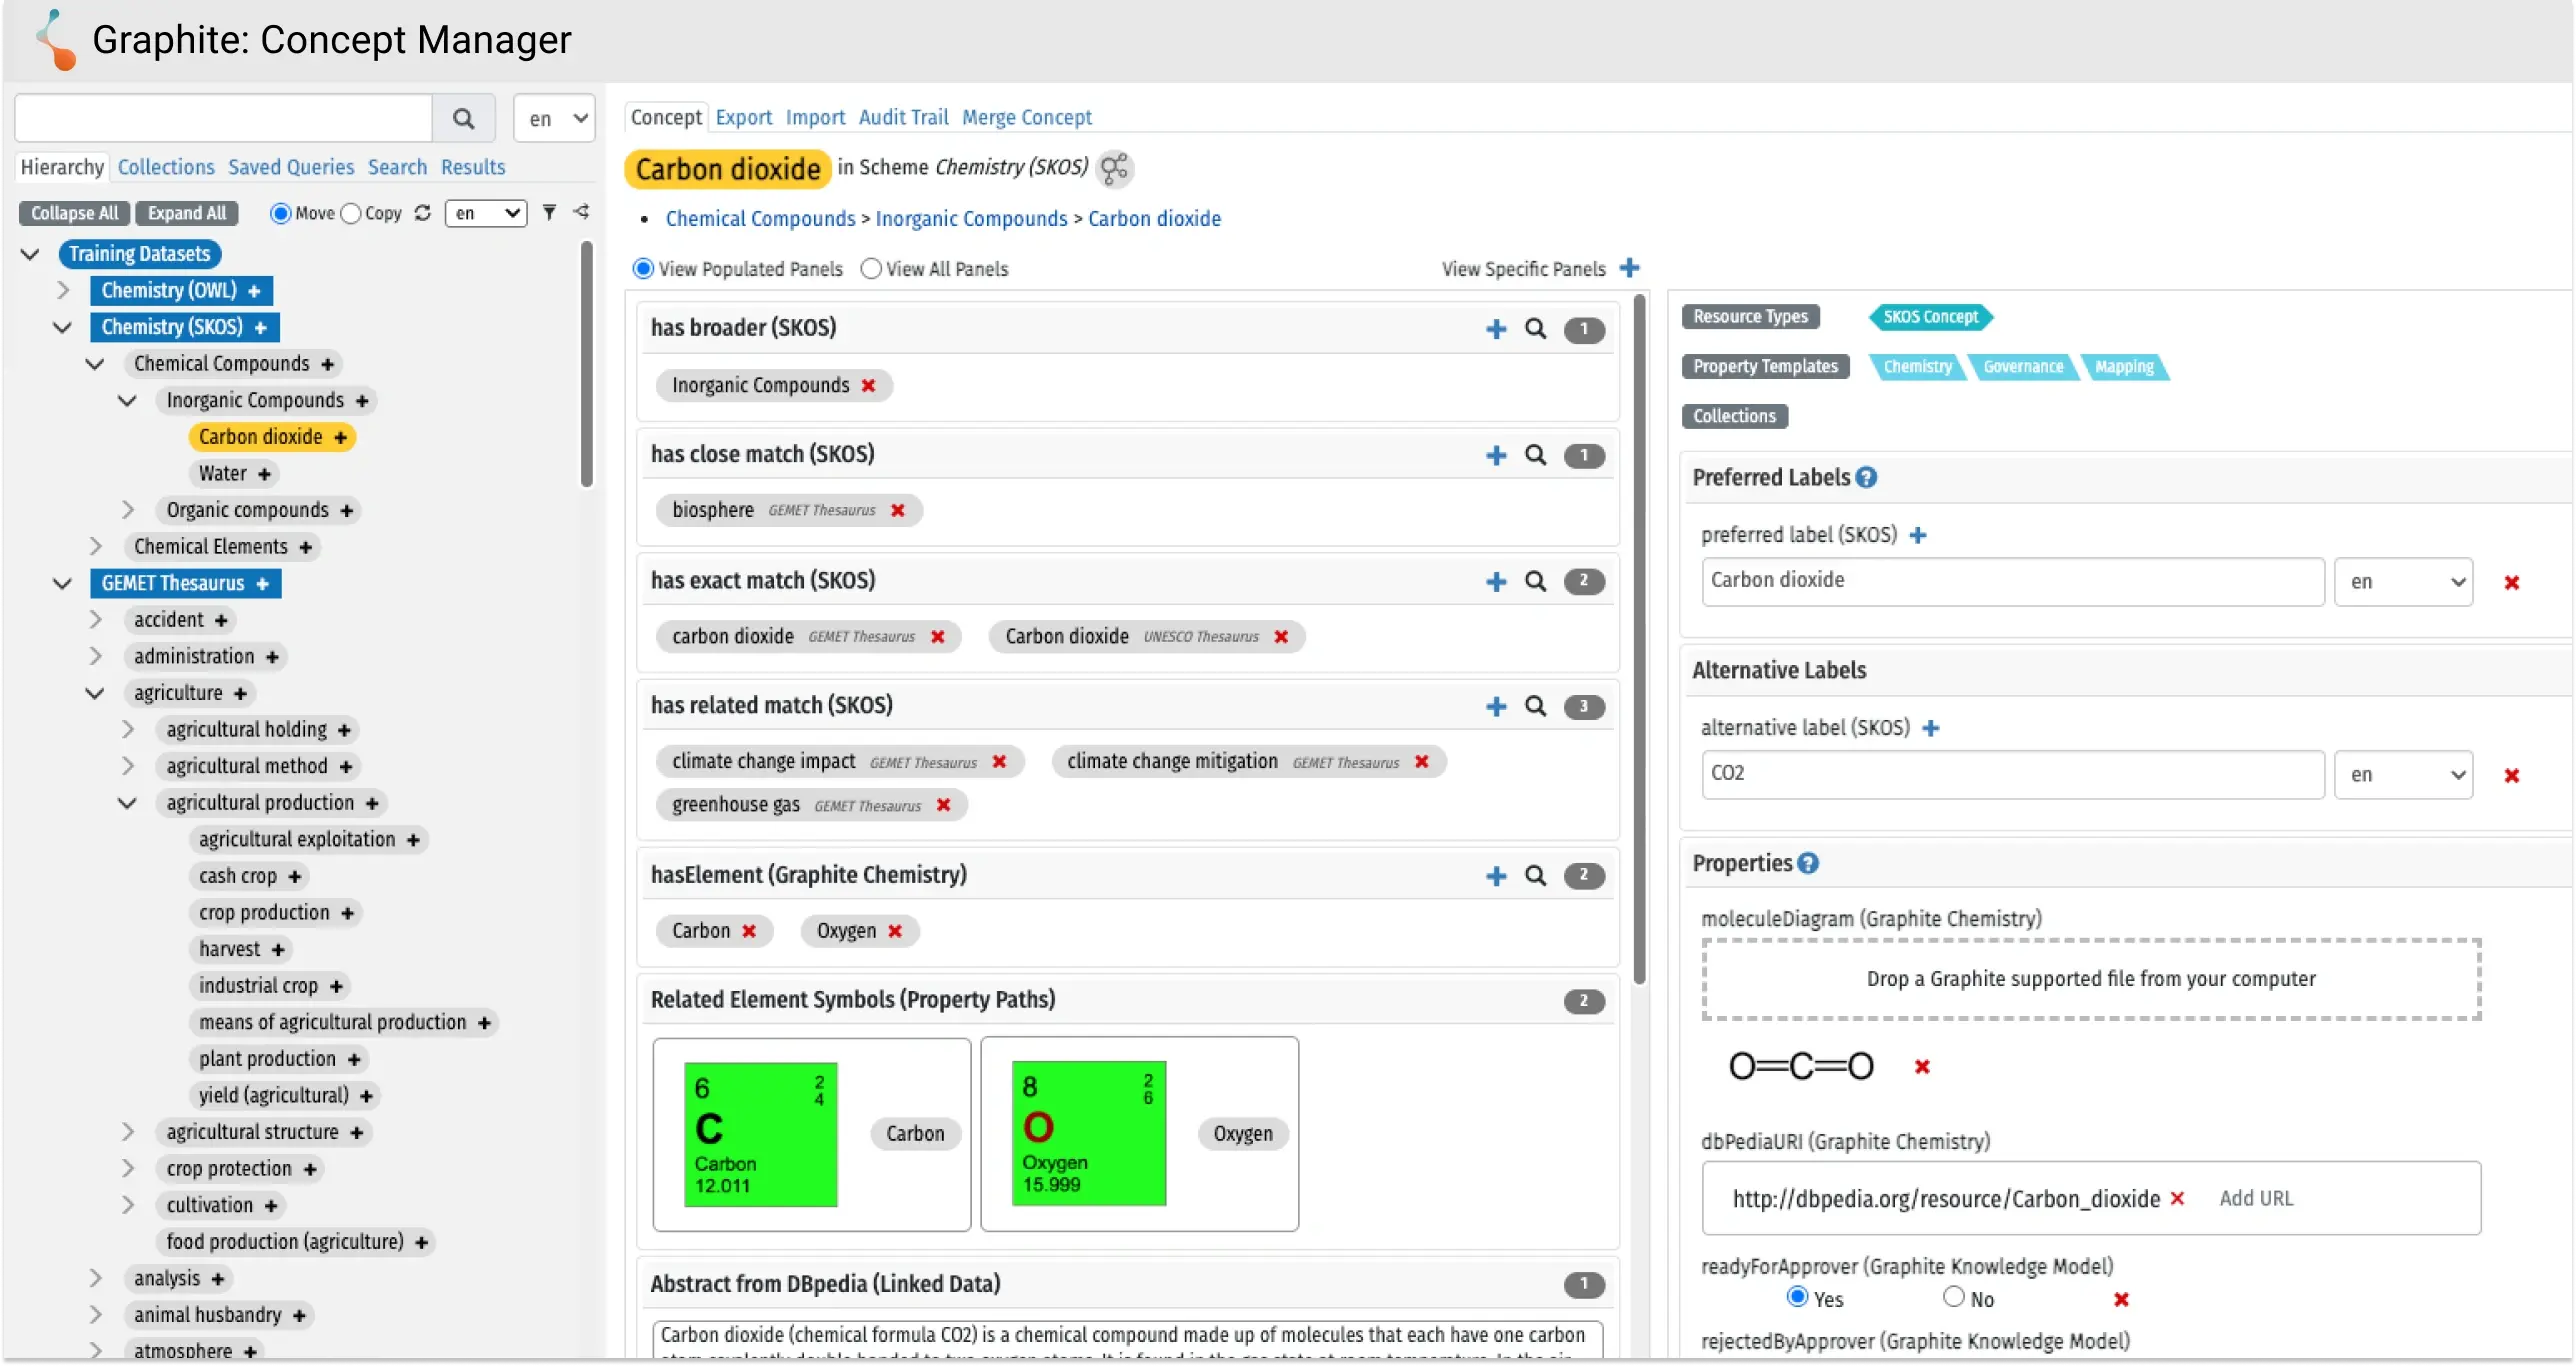
Task: Delete the O=C=O molecule diagram
Action: 1921,1067
